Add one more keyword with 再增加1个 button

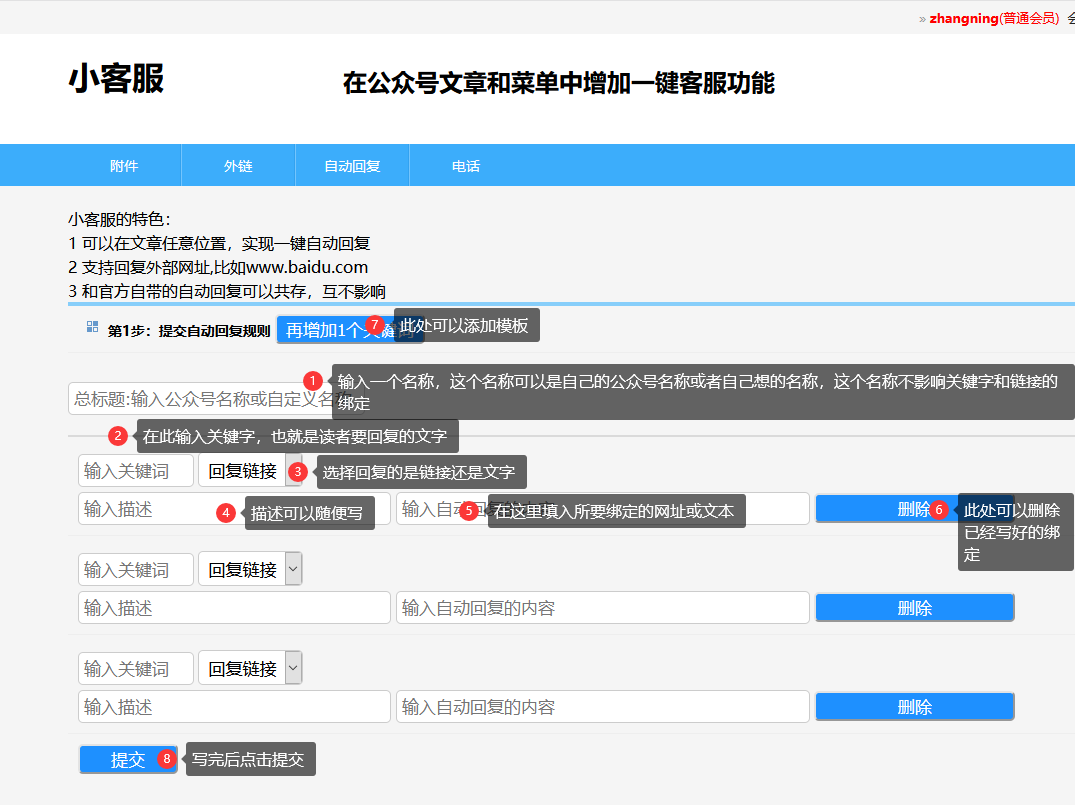[x=350, y=330]
